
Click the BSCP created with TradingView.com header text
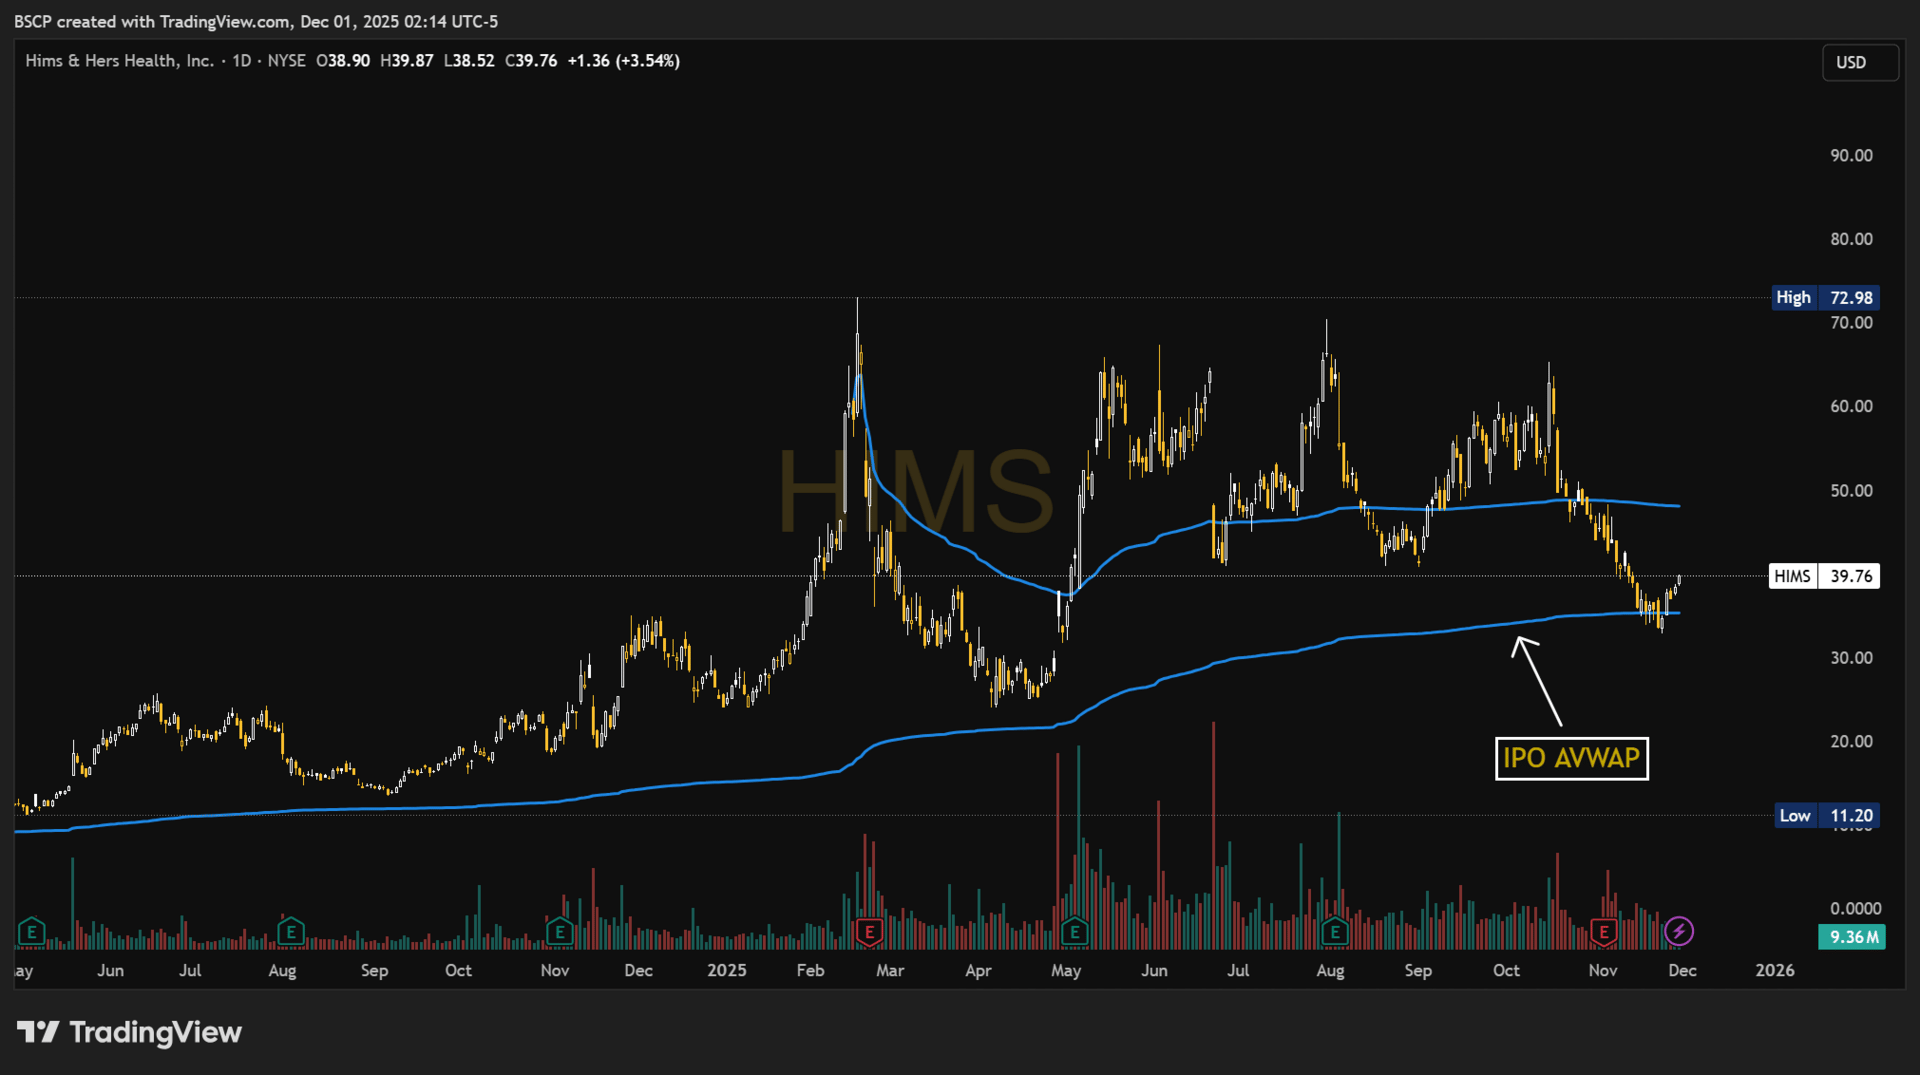(x=256, y=22)
